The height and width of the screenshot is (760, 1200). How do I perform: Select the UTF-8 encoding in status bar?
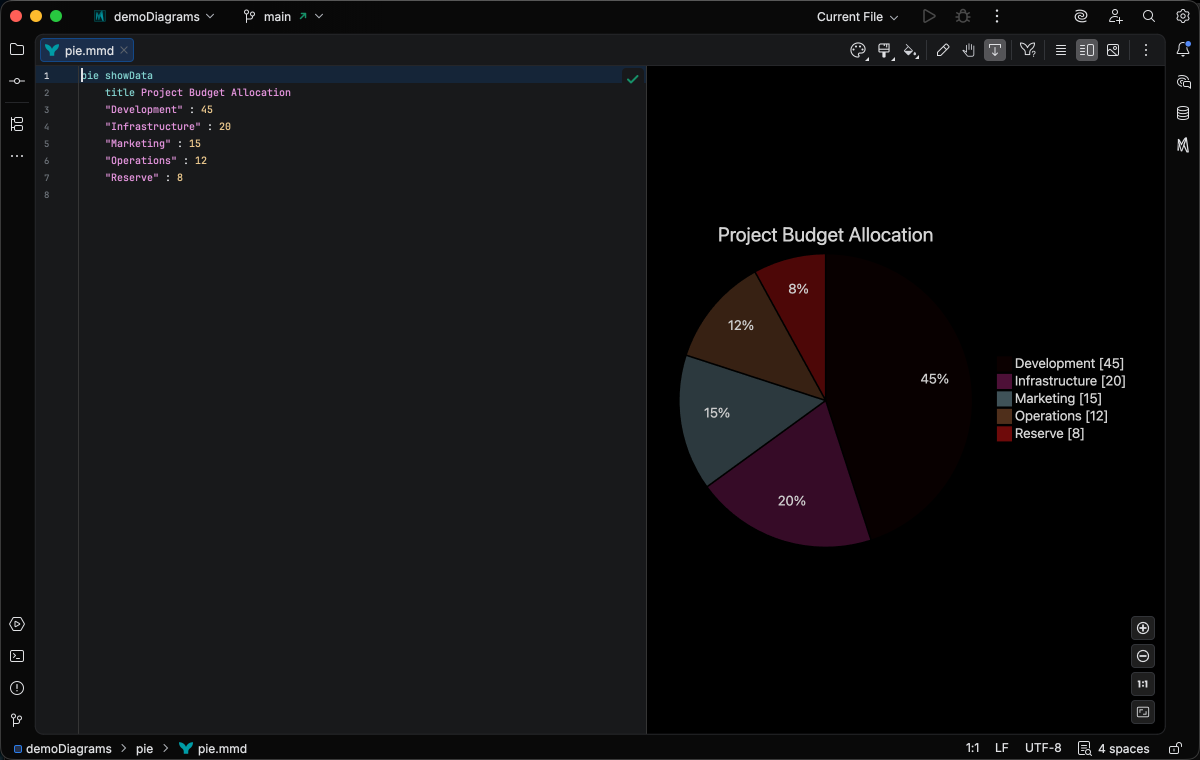click(1043, 748)
